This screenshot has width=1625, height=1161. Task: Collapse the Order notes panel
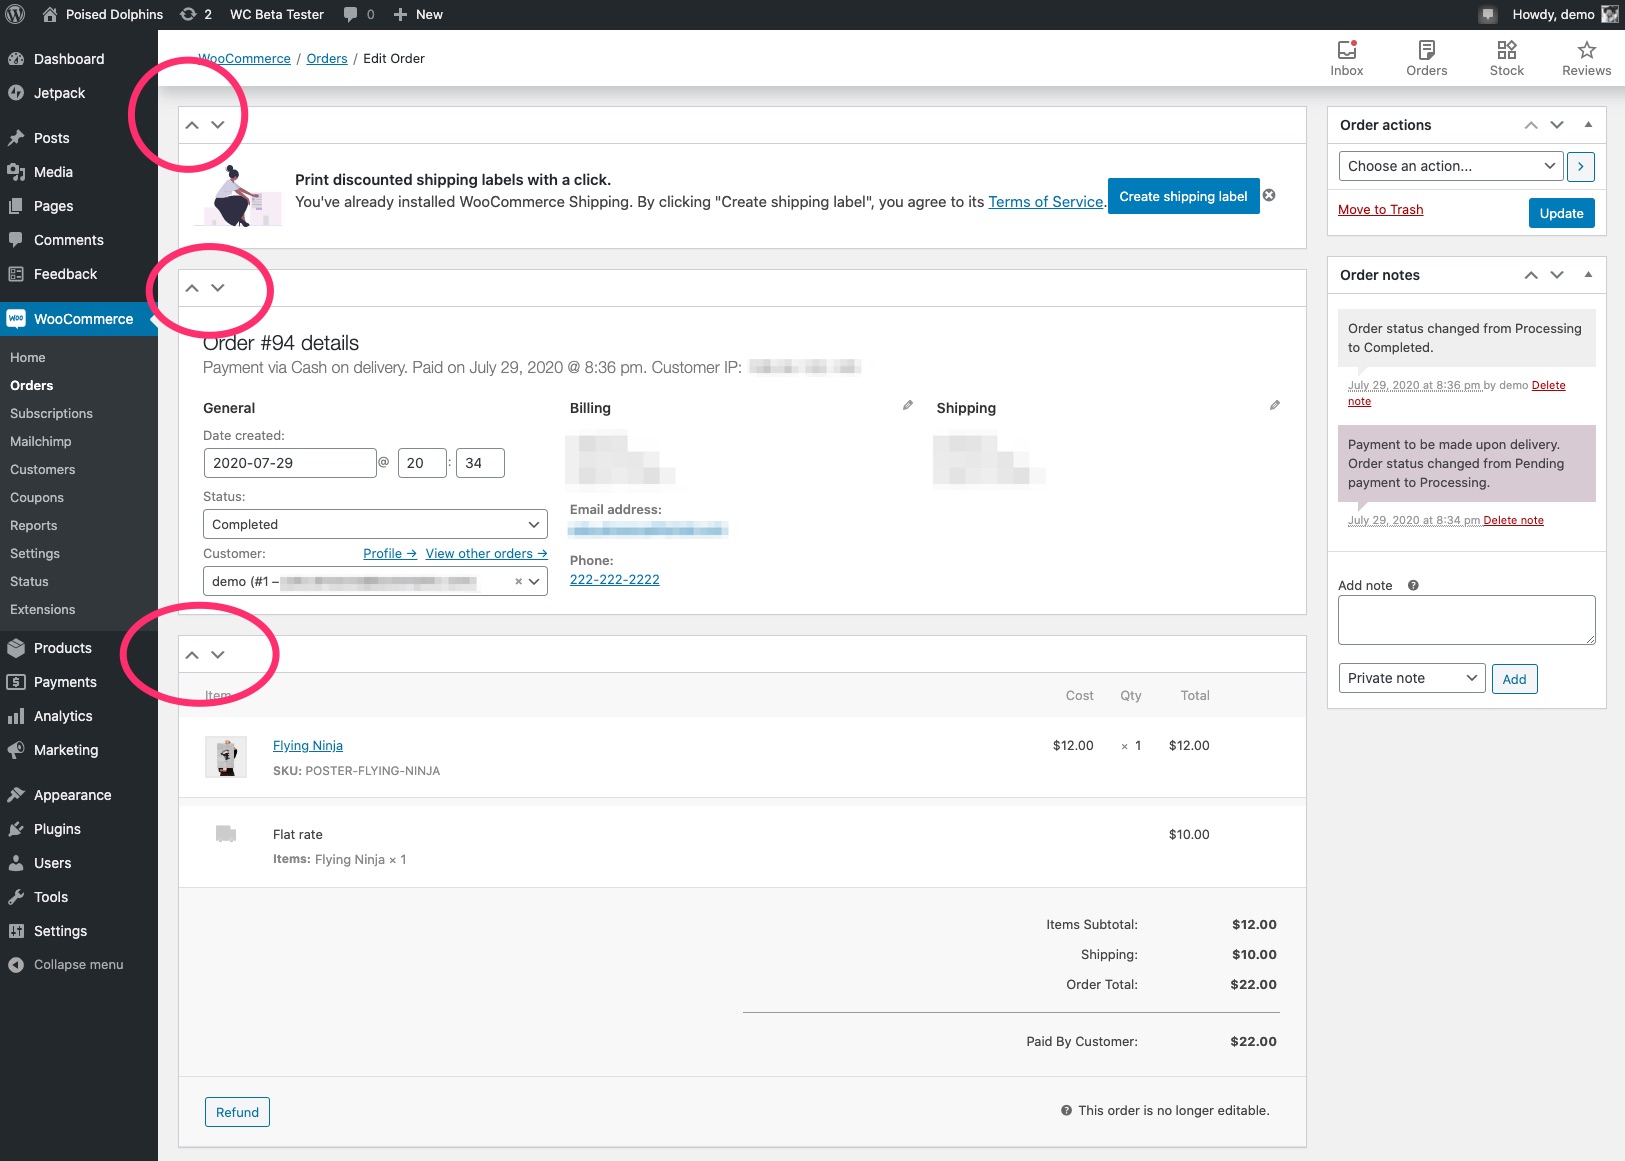(1588, 274)
